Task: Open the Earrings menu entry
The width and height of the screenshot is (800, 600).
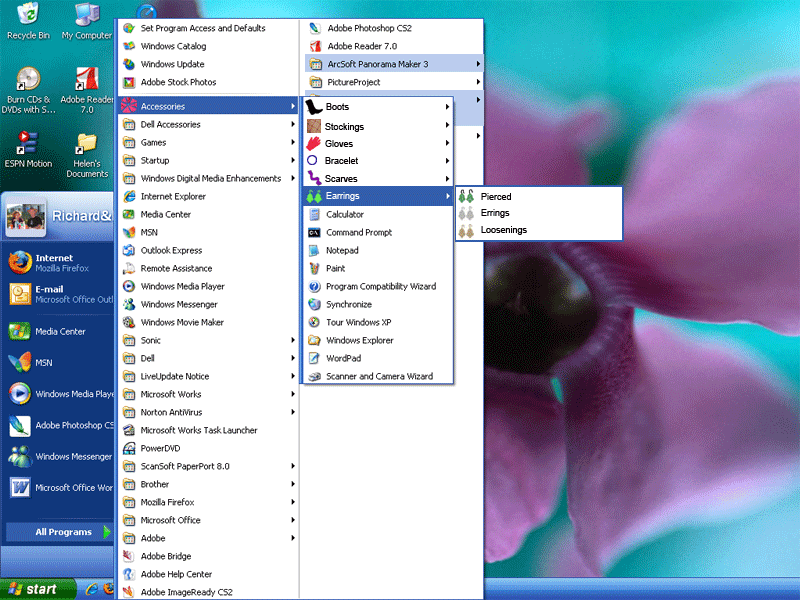Action: pos(378,196)
